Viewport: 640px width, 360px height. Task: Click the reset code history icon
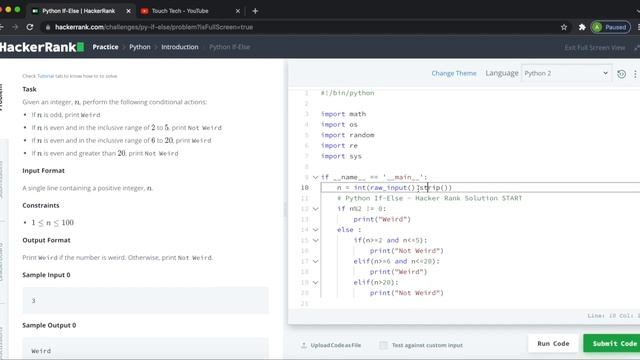coord(621,74)
